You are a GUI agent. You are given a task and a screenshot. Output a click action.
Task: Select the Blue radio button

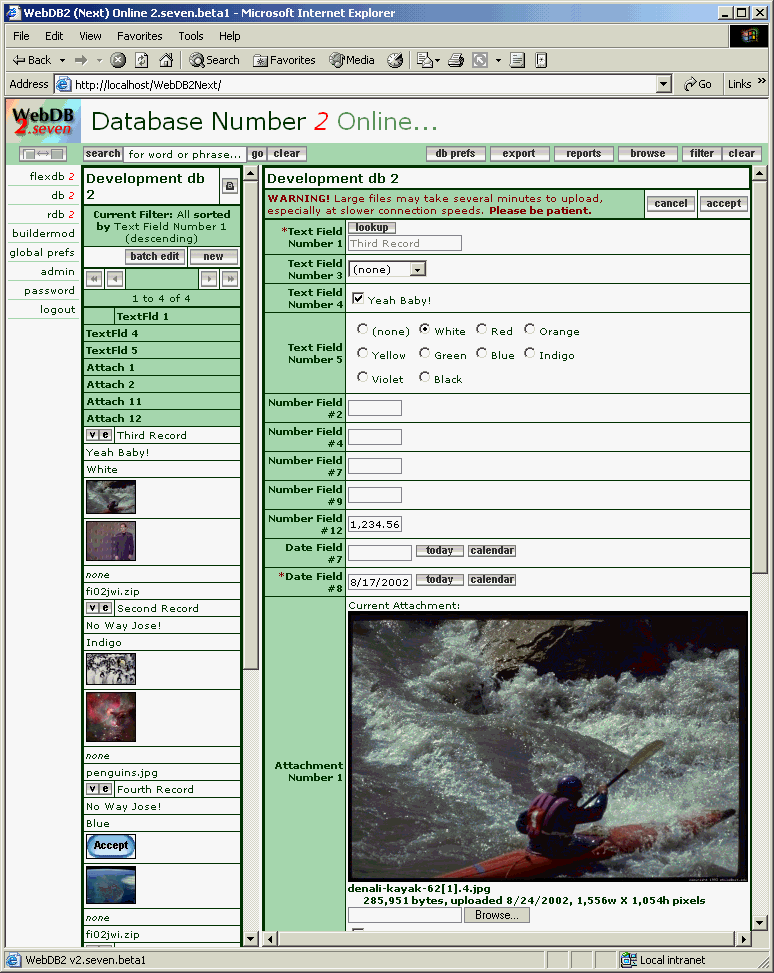pos(481,353)
